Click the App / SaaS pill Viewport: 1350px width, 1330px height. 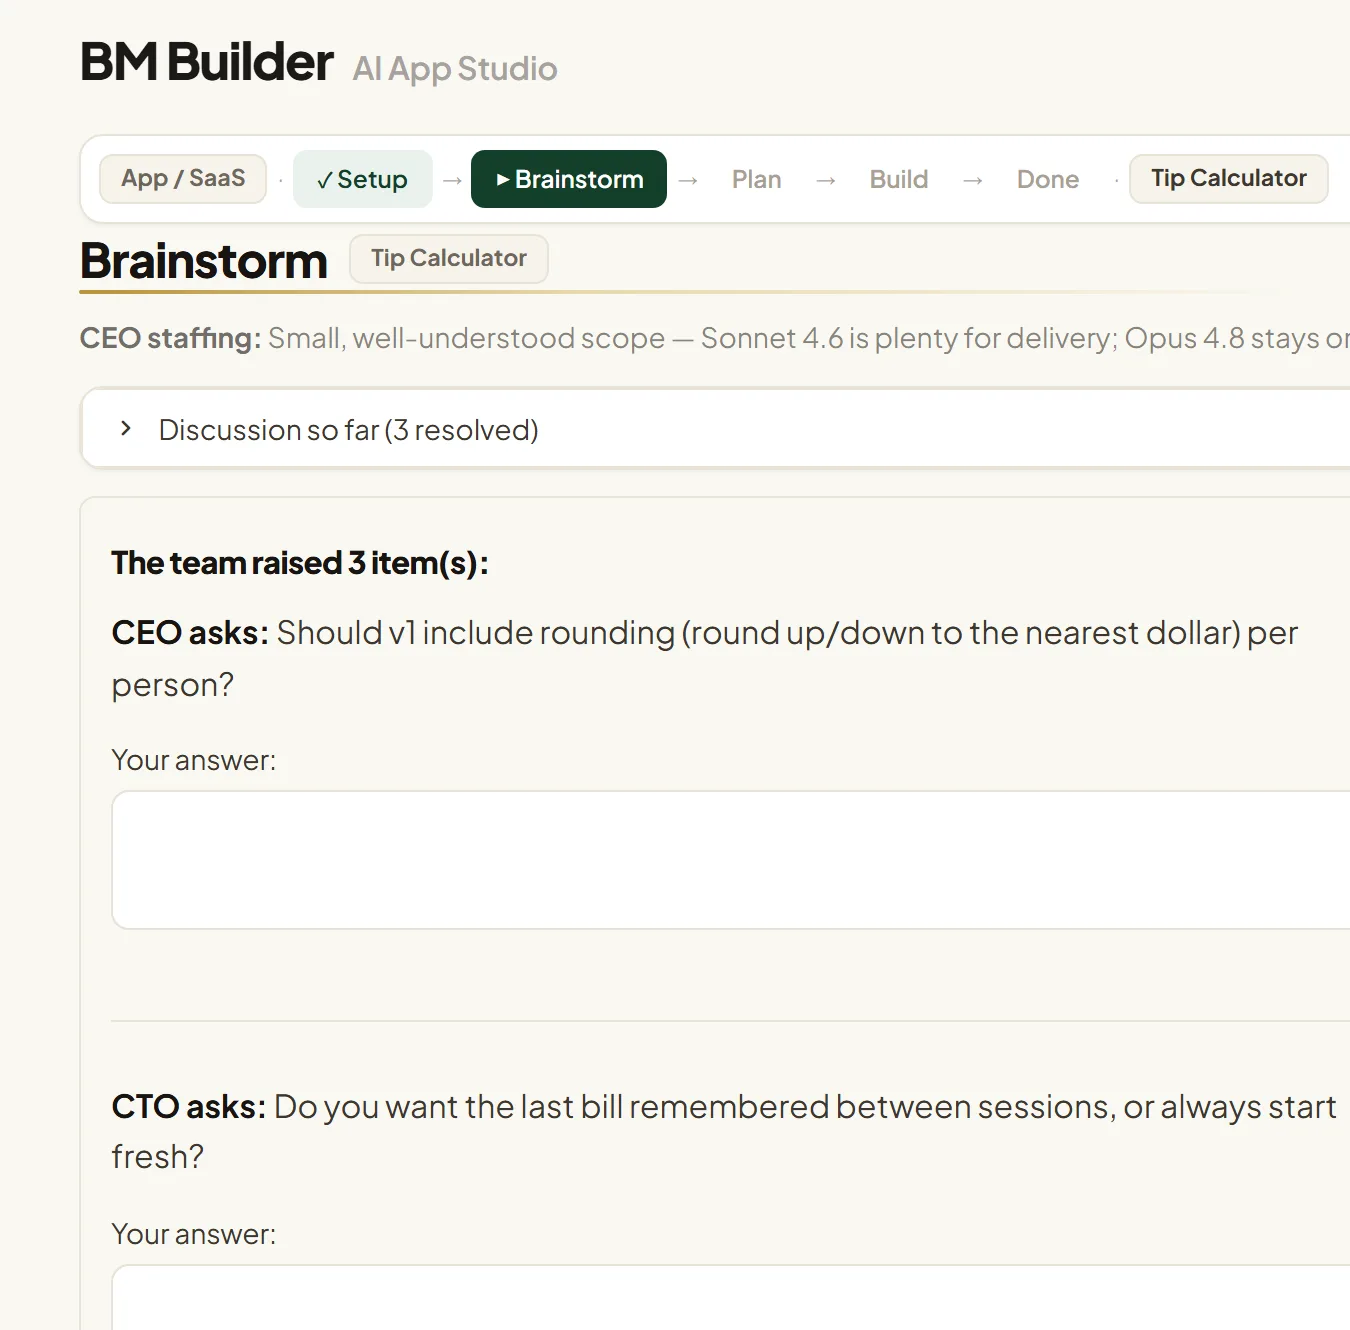pyautogui.click(x=183, y=179)
